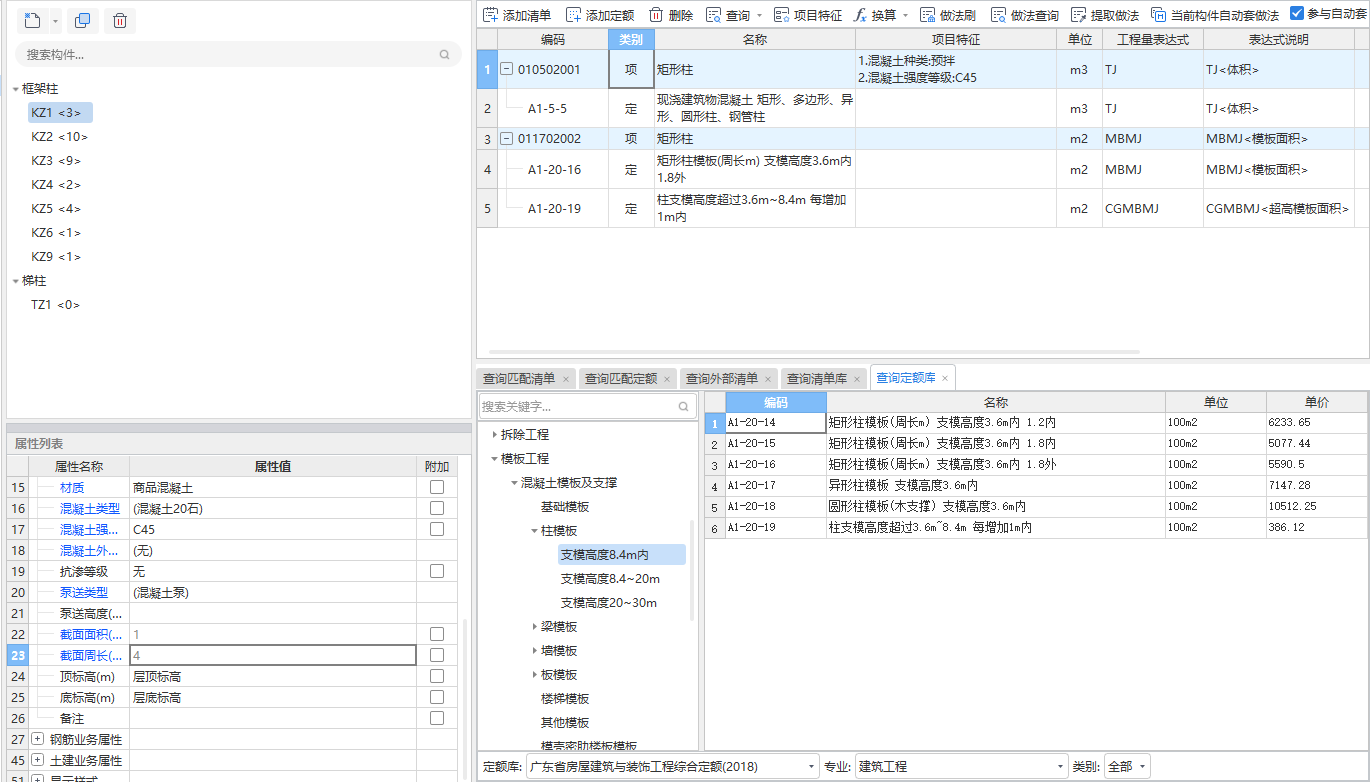Select 支模高度20~30m tree node
This screenshot has width=1370, height=782.
pos(608,603)
